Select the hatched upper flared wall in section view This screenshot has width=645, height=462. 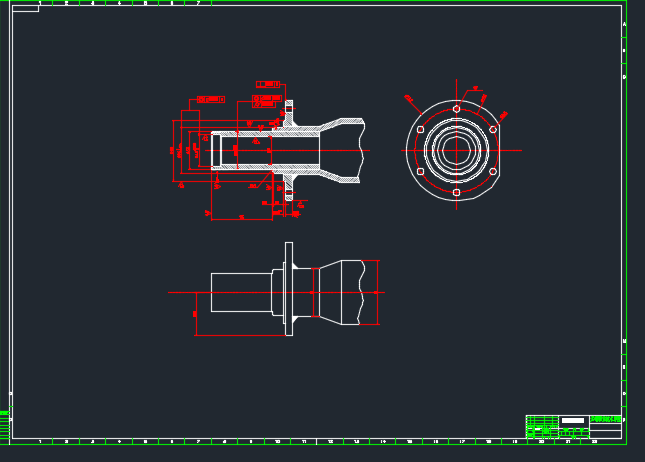click(342, 123)
